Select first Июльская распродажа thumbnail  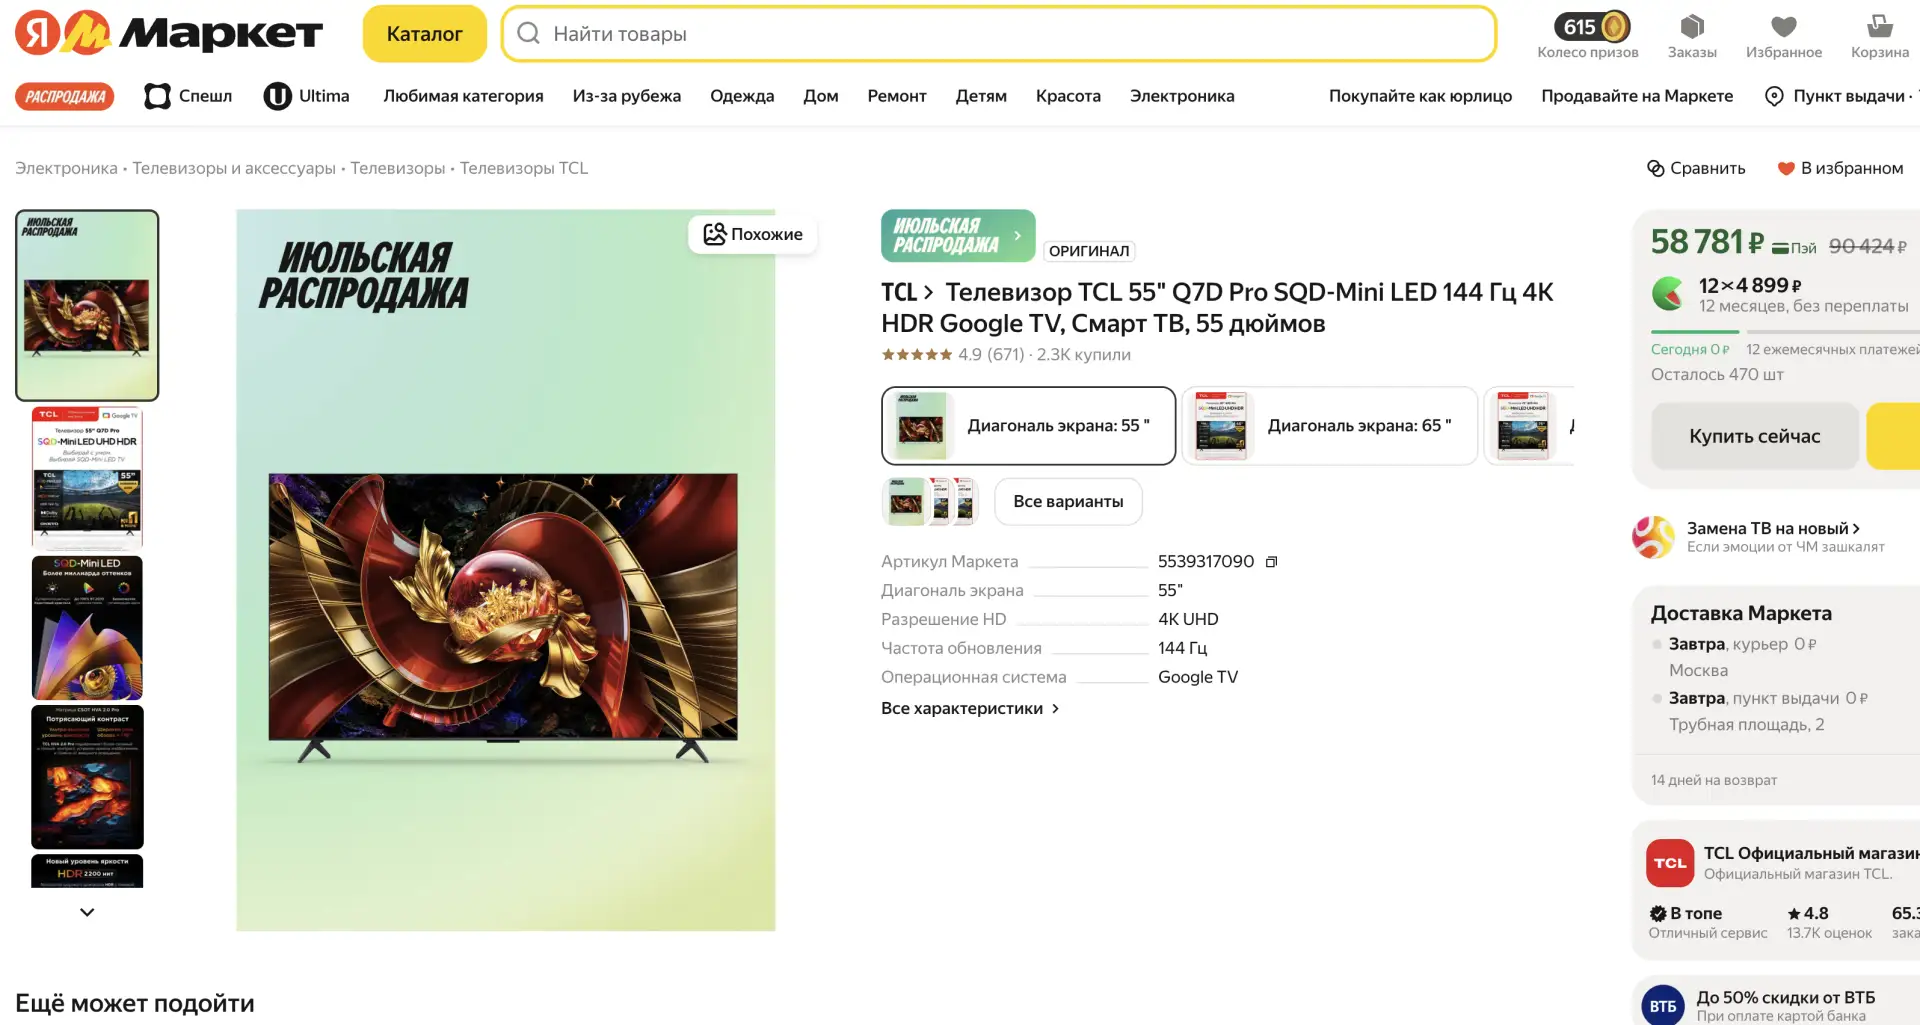pyautogui.click(x=87, y=305)
